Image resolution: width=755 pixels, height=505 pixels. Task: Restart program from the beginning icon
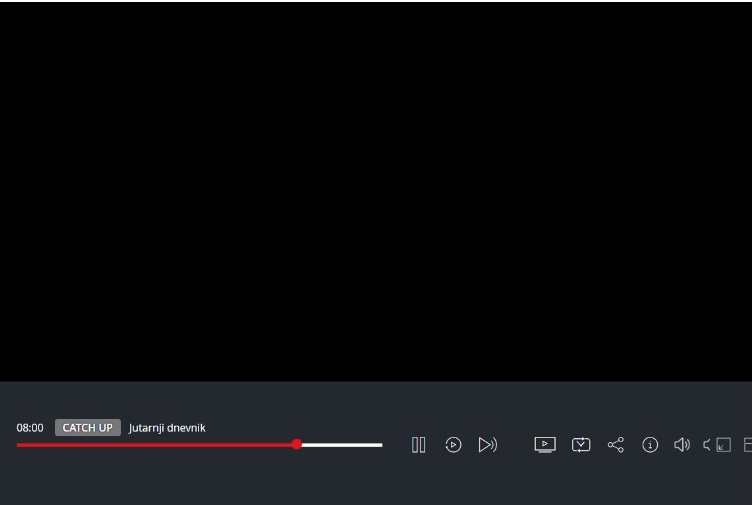click(453, 445)
